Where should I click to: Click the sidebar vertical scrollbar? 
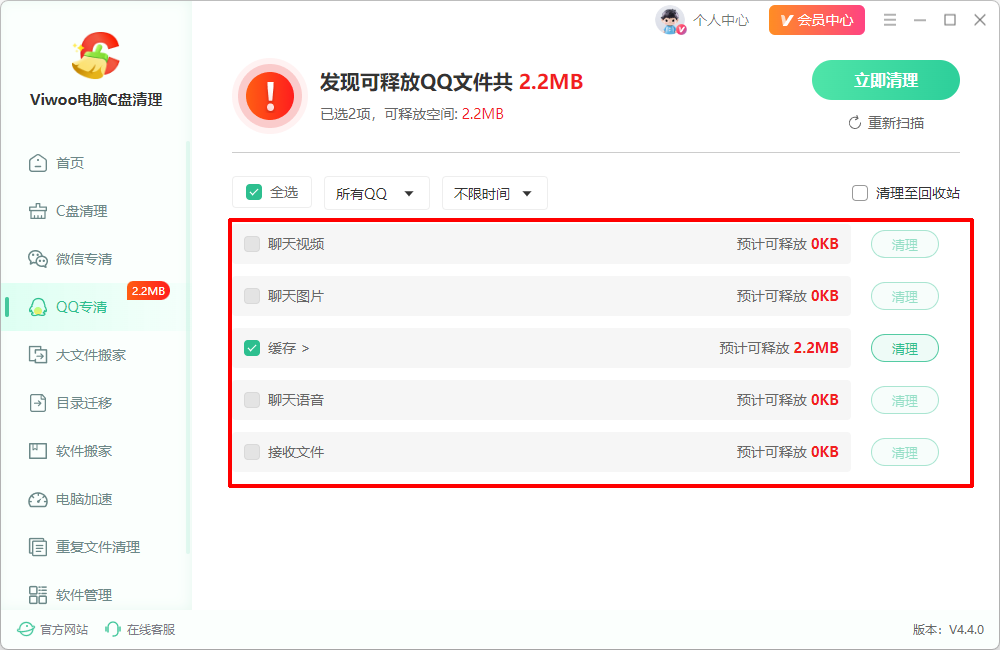point(188,348)
